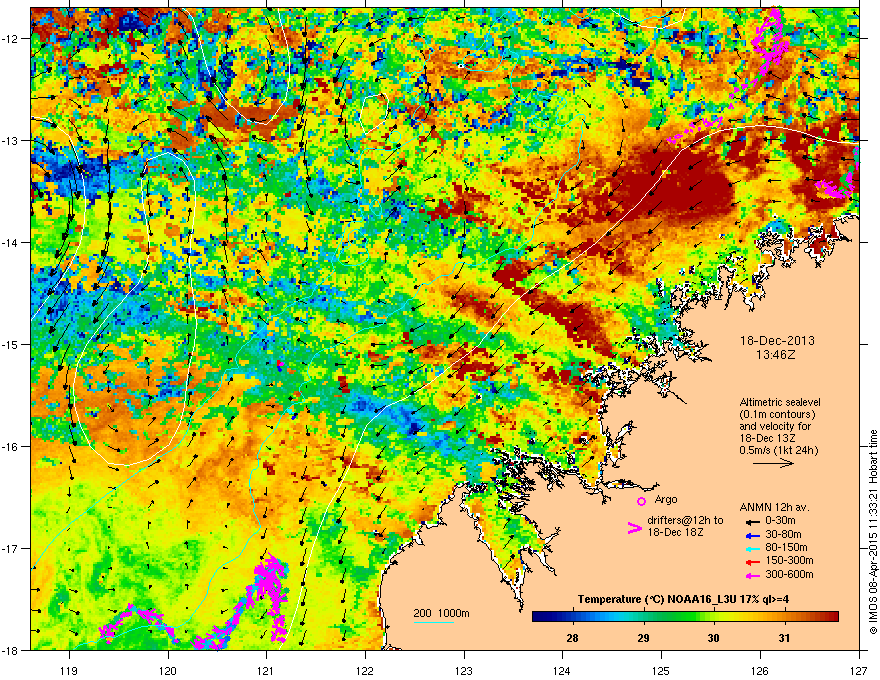Click the '13:46Z' time label
880x680 pixels.
click(776, 355)
